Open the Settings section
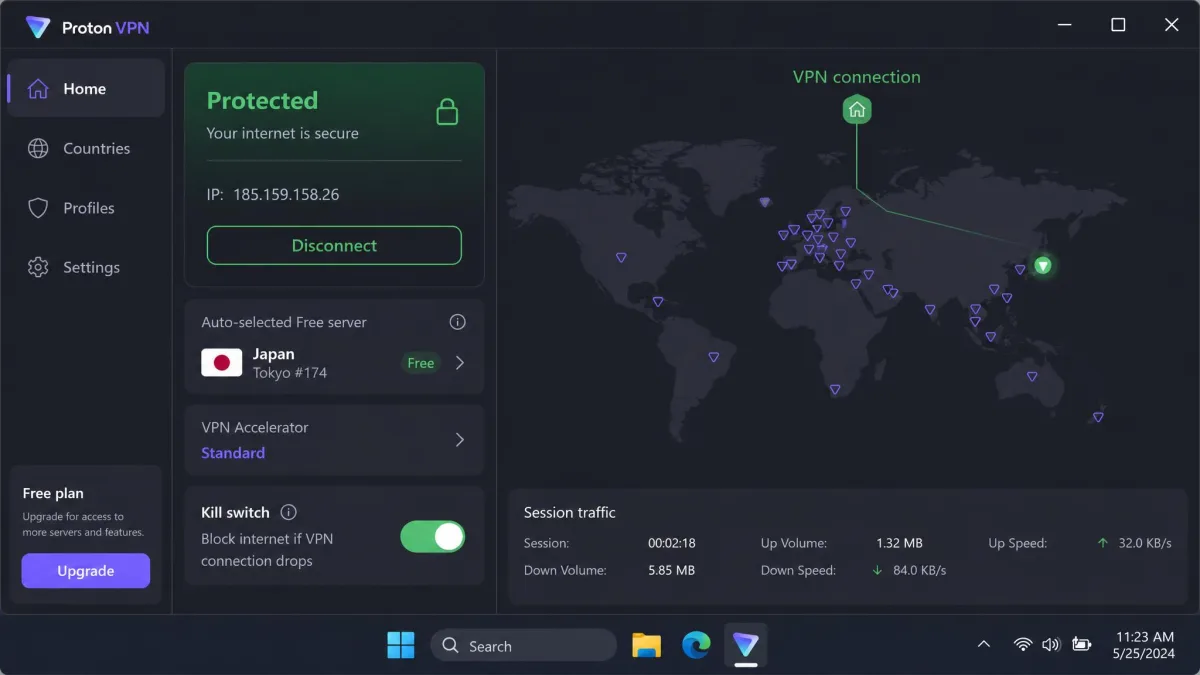The image size is (1200, 675). [x=86, y=267]
